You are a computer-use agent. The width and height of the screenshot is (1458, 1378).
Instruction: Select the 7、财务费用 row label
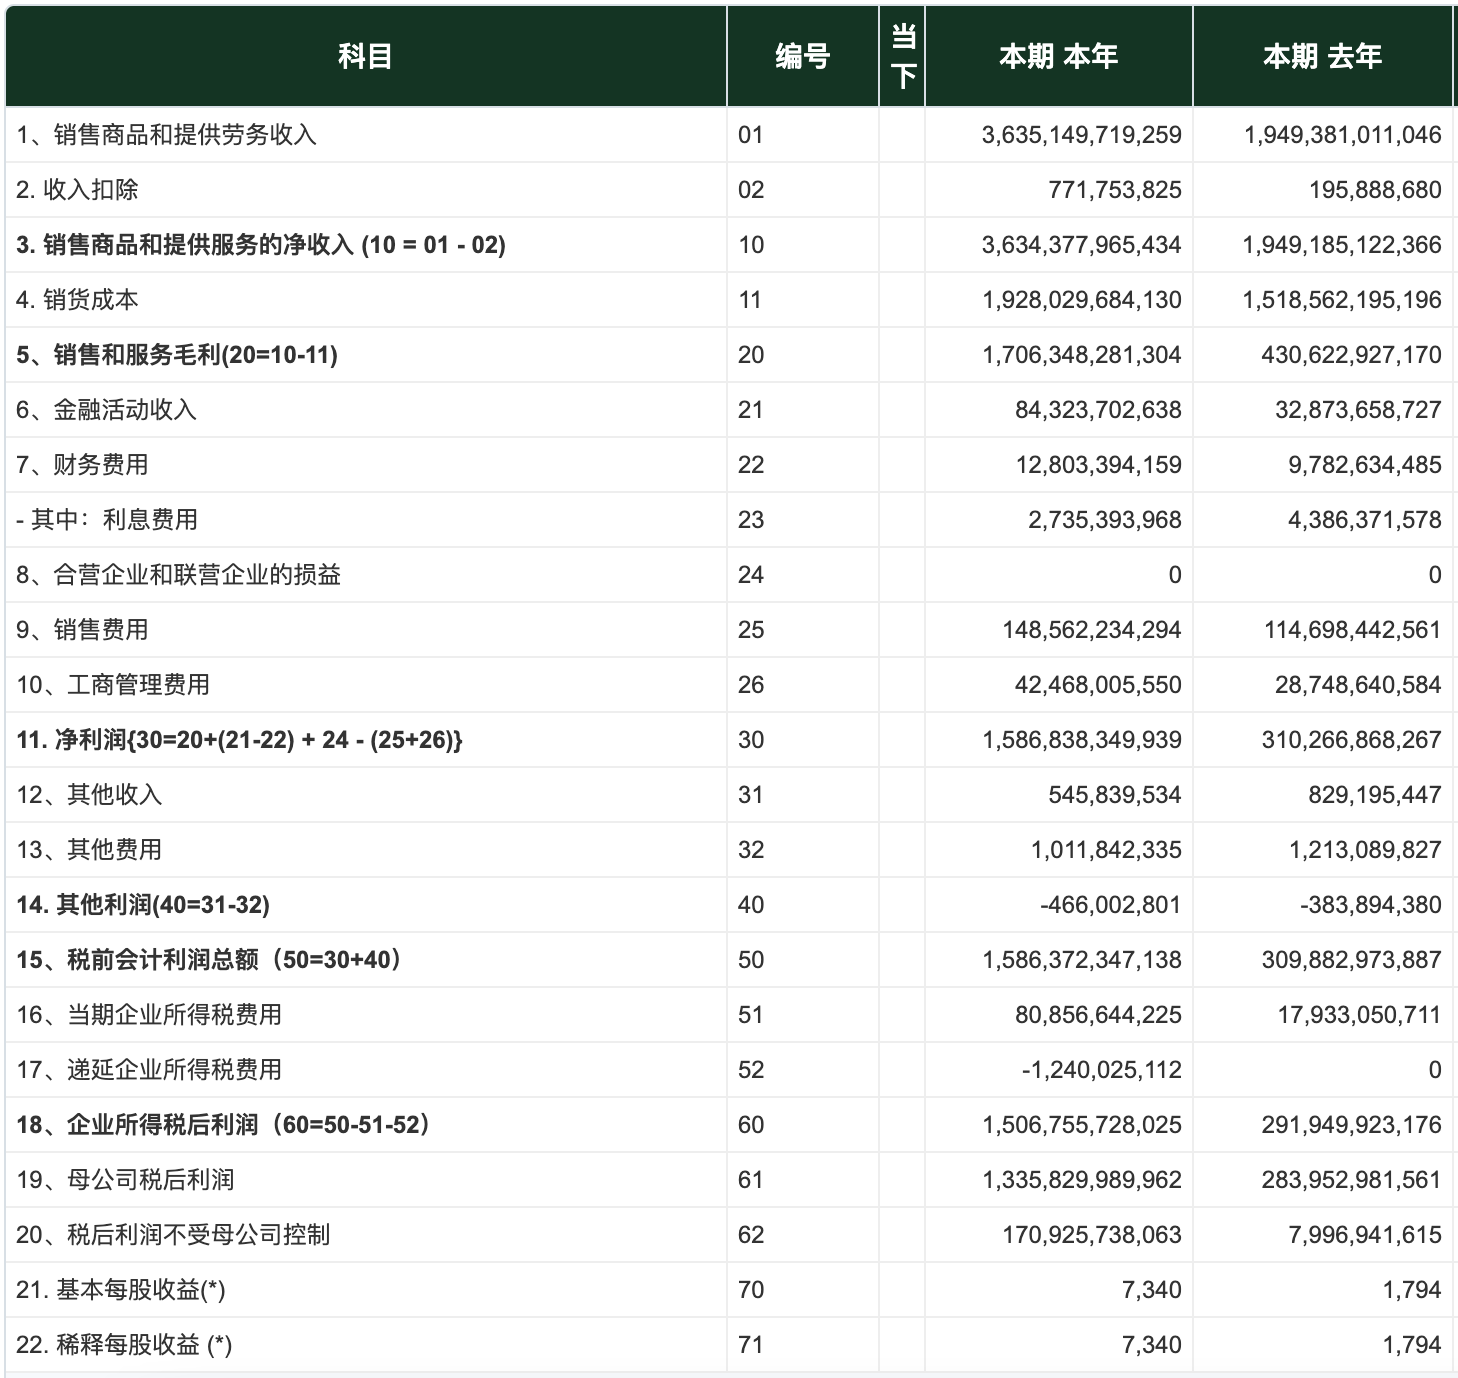point(82,465)
